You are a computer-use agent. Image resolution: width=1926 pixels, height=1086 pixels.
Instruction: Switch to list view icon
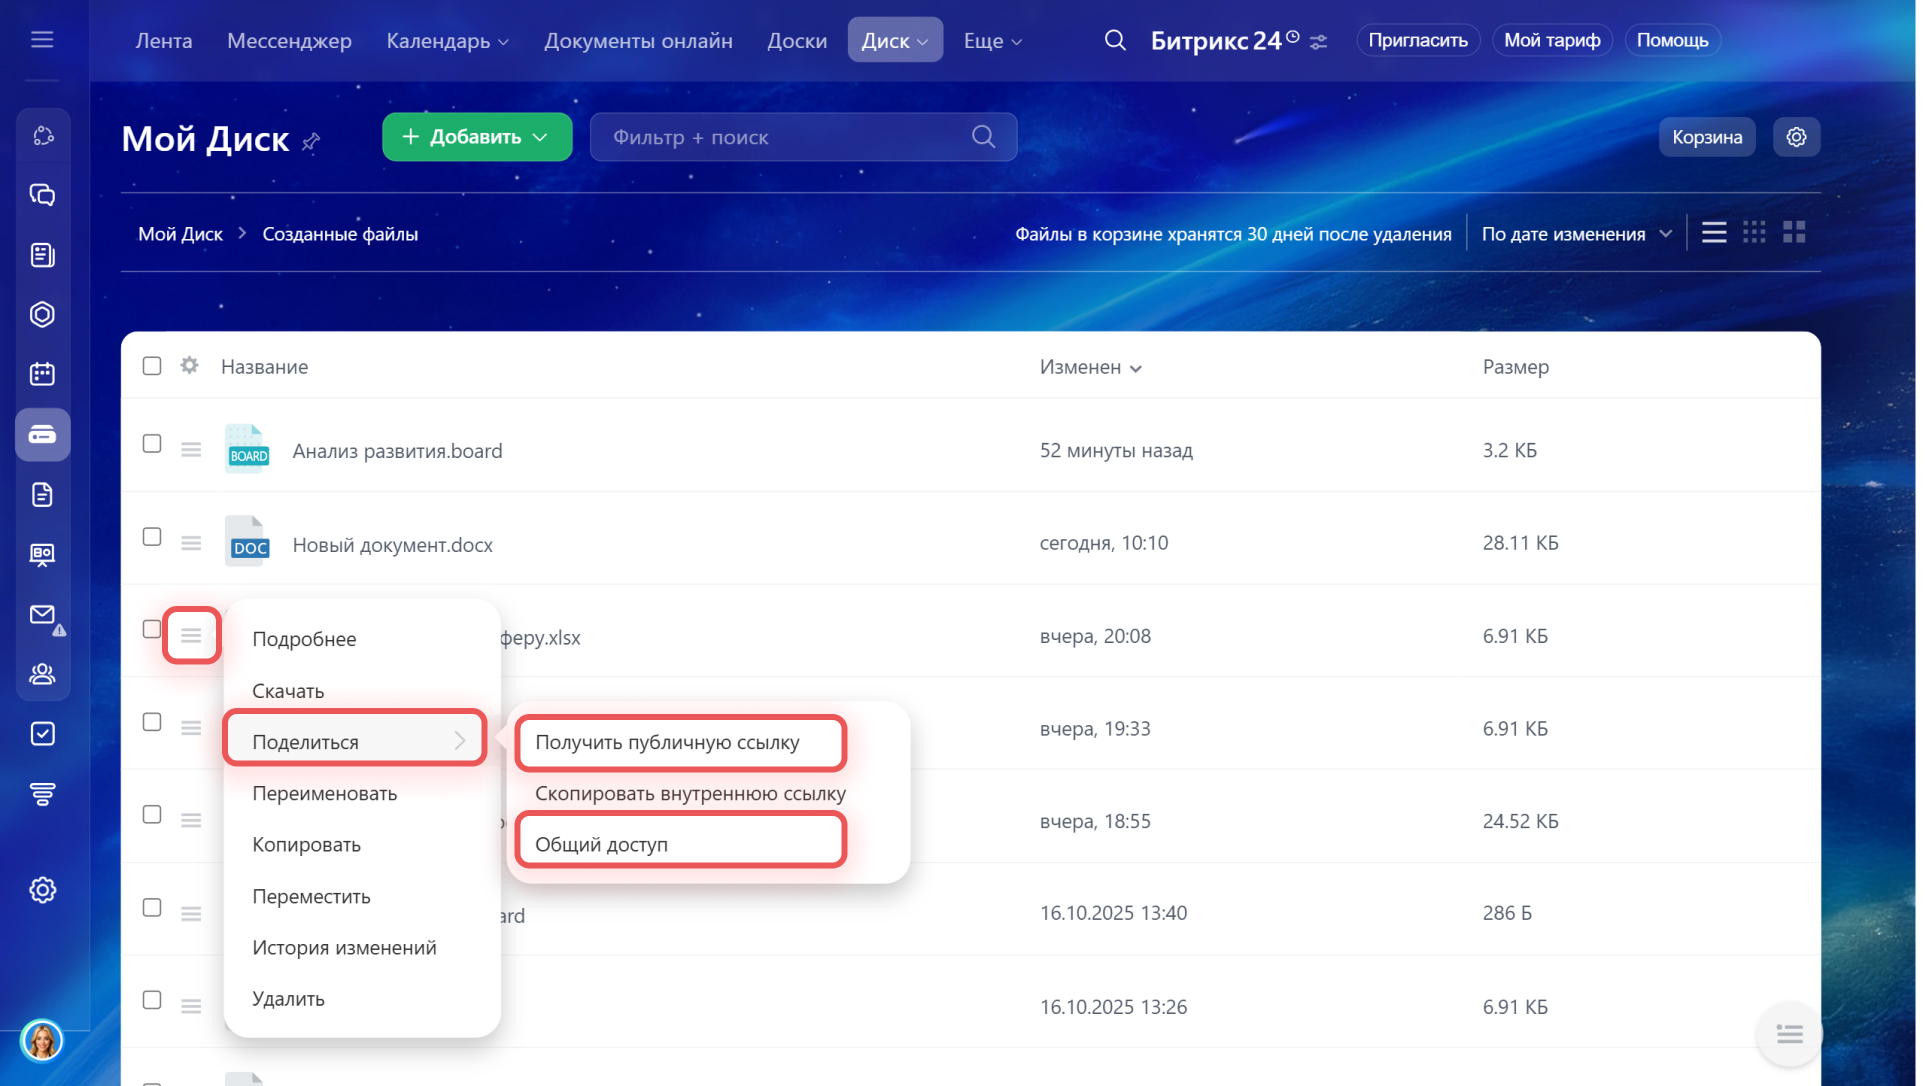tap(1714, 233)
